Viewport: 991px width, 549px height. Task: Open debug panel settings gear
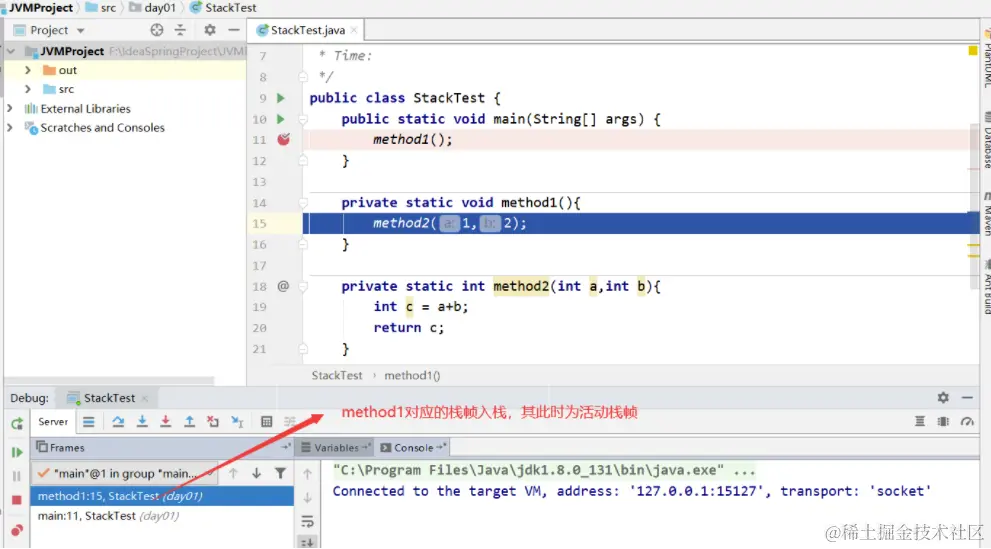tap(943, 397)
